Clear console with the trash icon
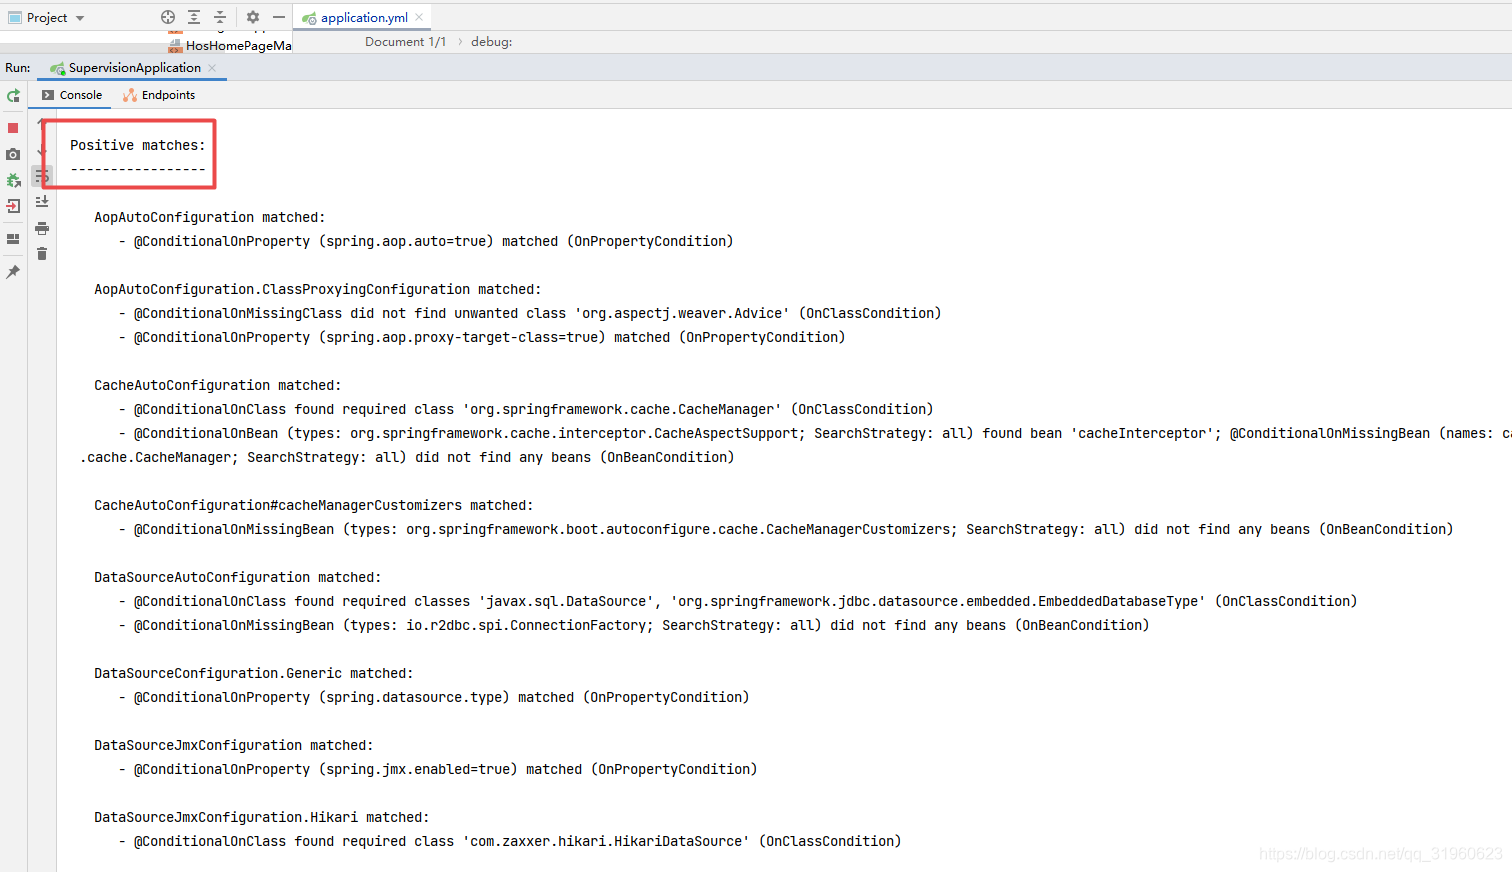 pos(42,254)
